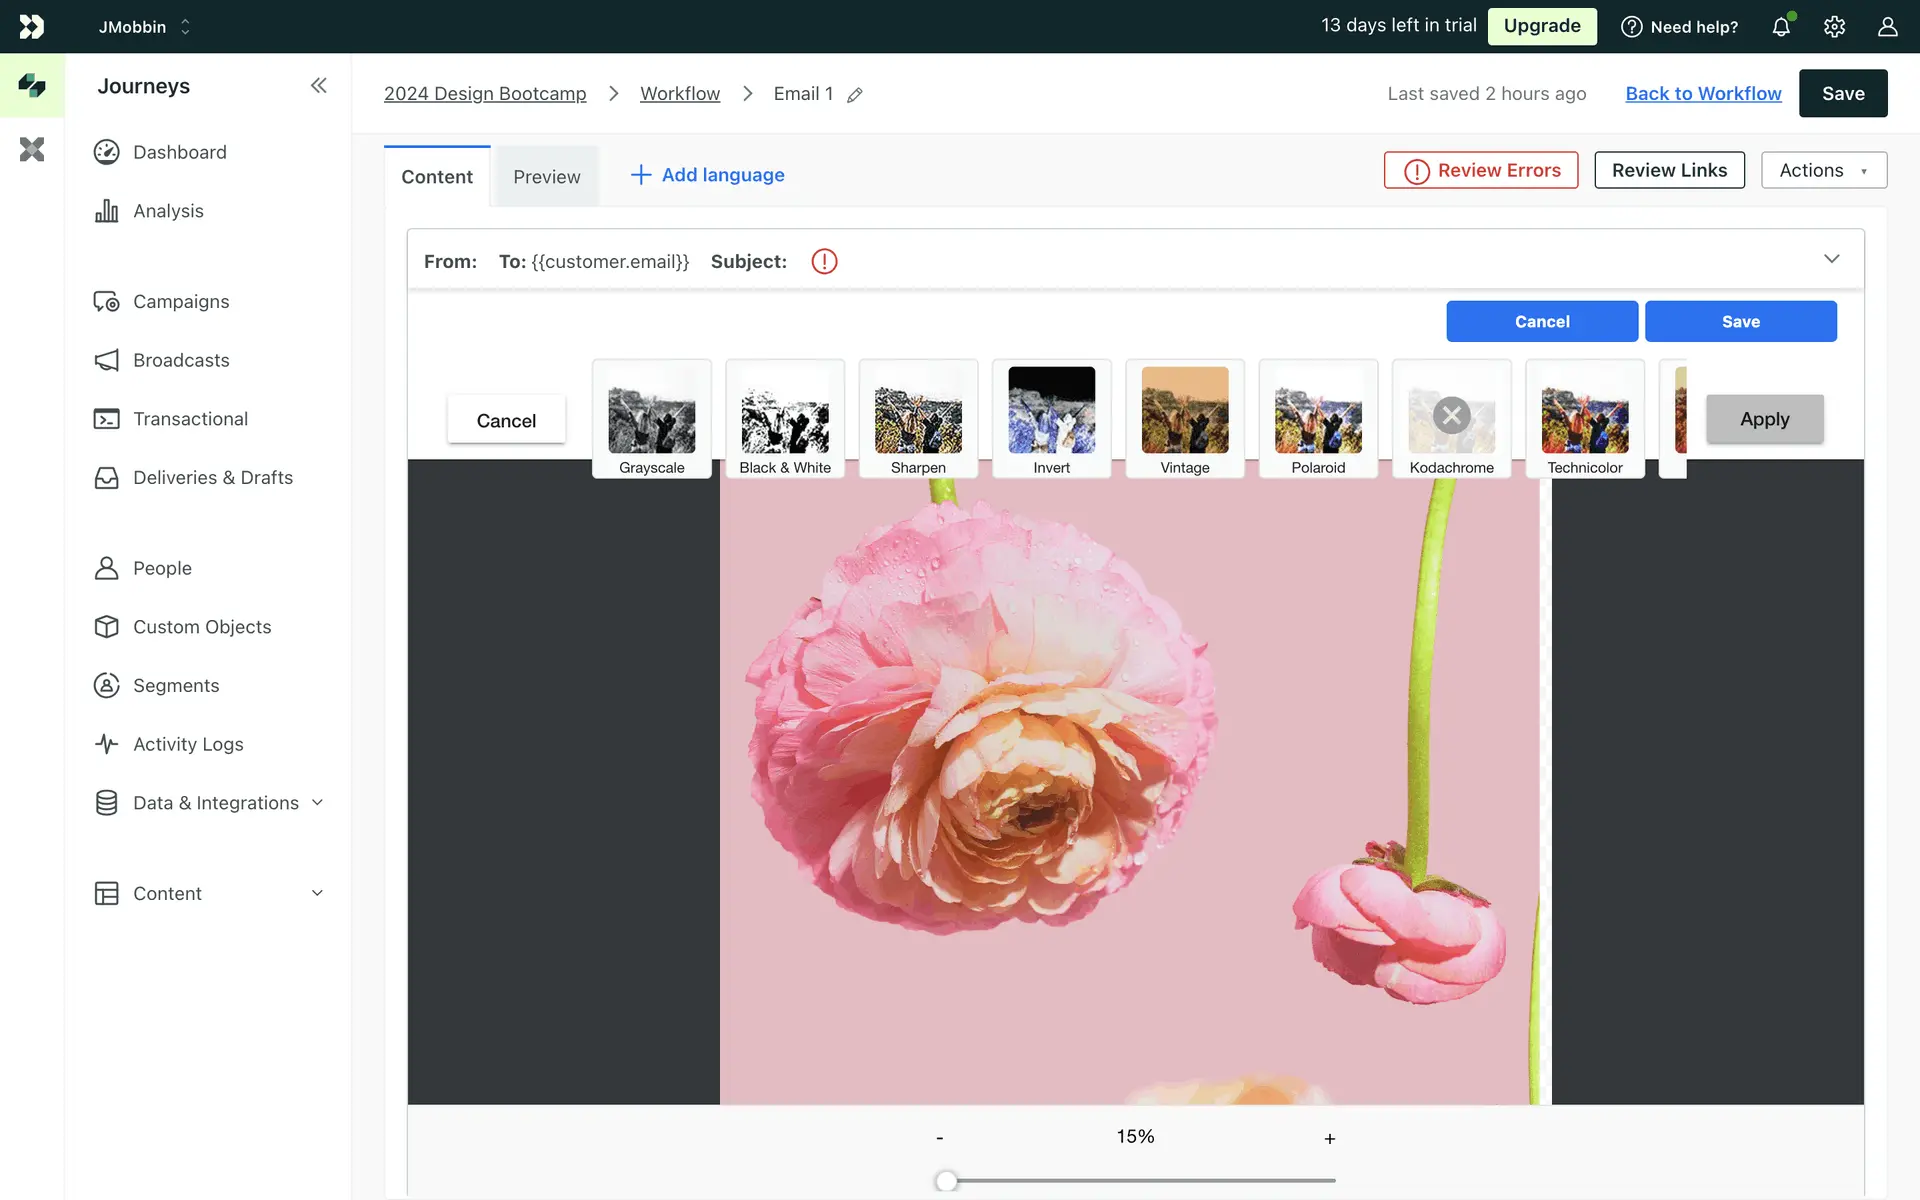Remove the selected Kodachrome filter

(1451, 415)
